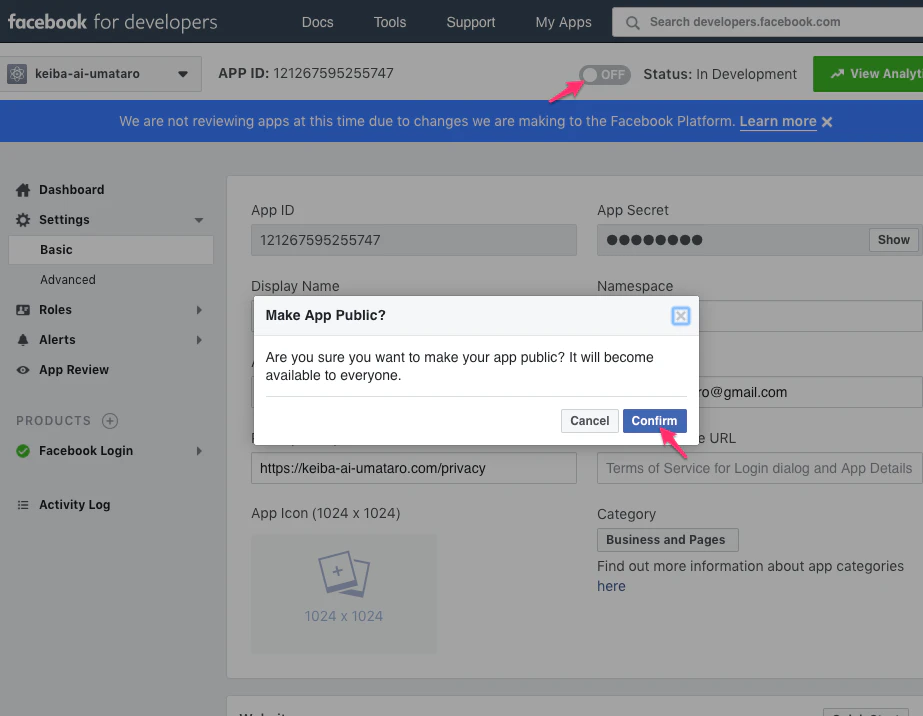
Task: Close the Make App Public dialog
Action: tap(680, 316)
